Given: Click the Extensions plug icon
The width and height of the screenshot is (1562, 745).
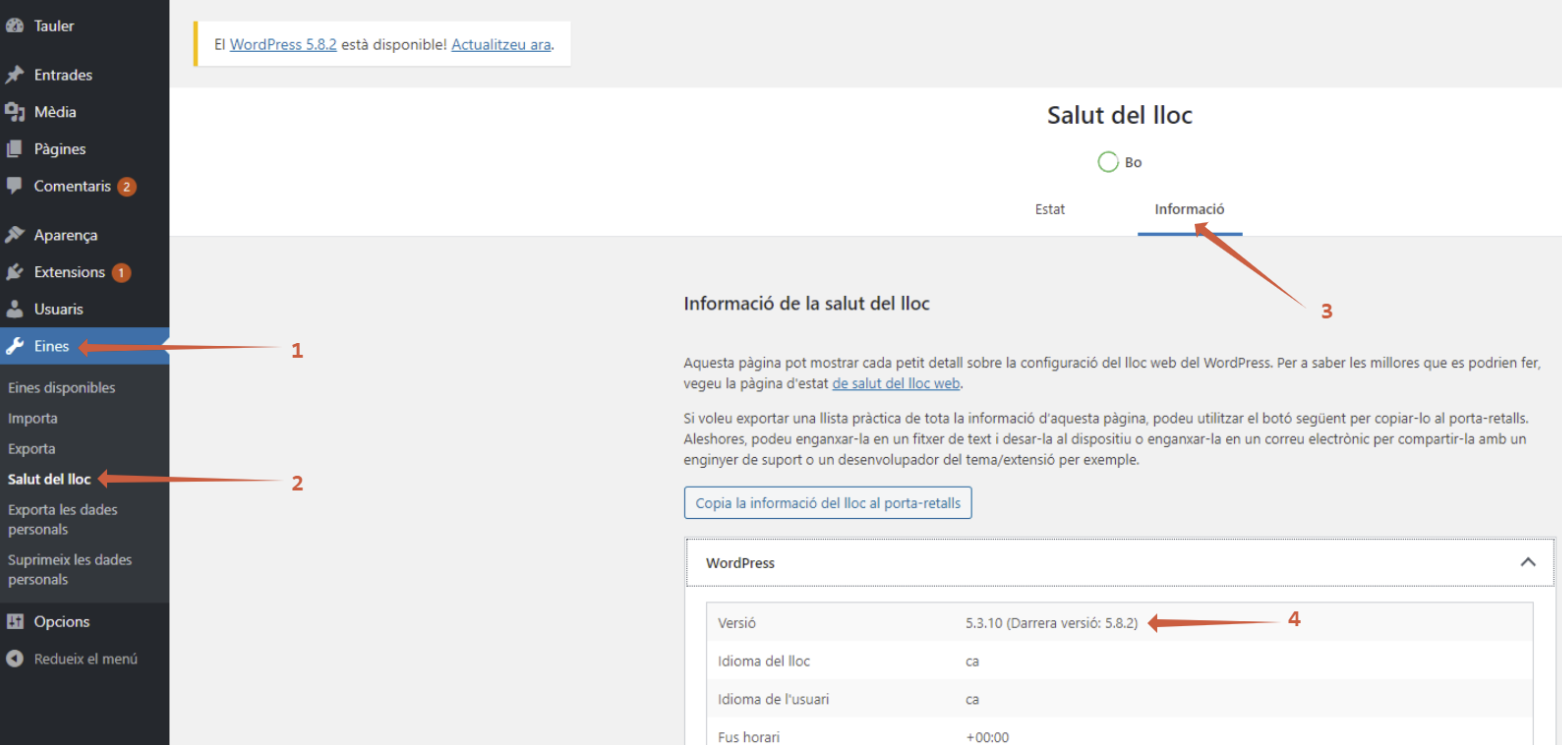Looking at the screenshot, I should (x=14, y=272).
